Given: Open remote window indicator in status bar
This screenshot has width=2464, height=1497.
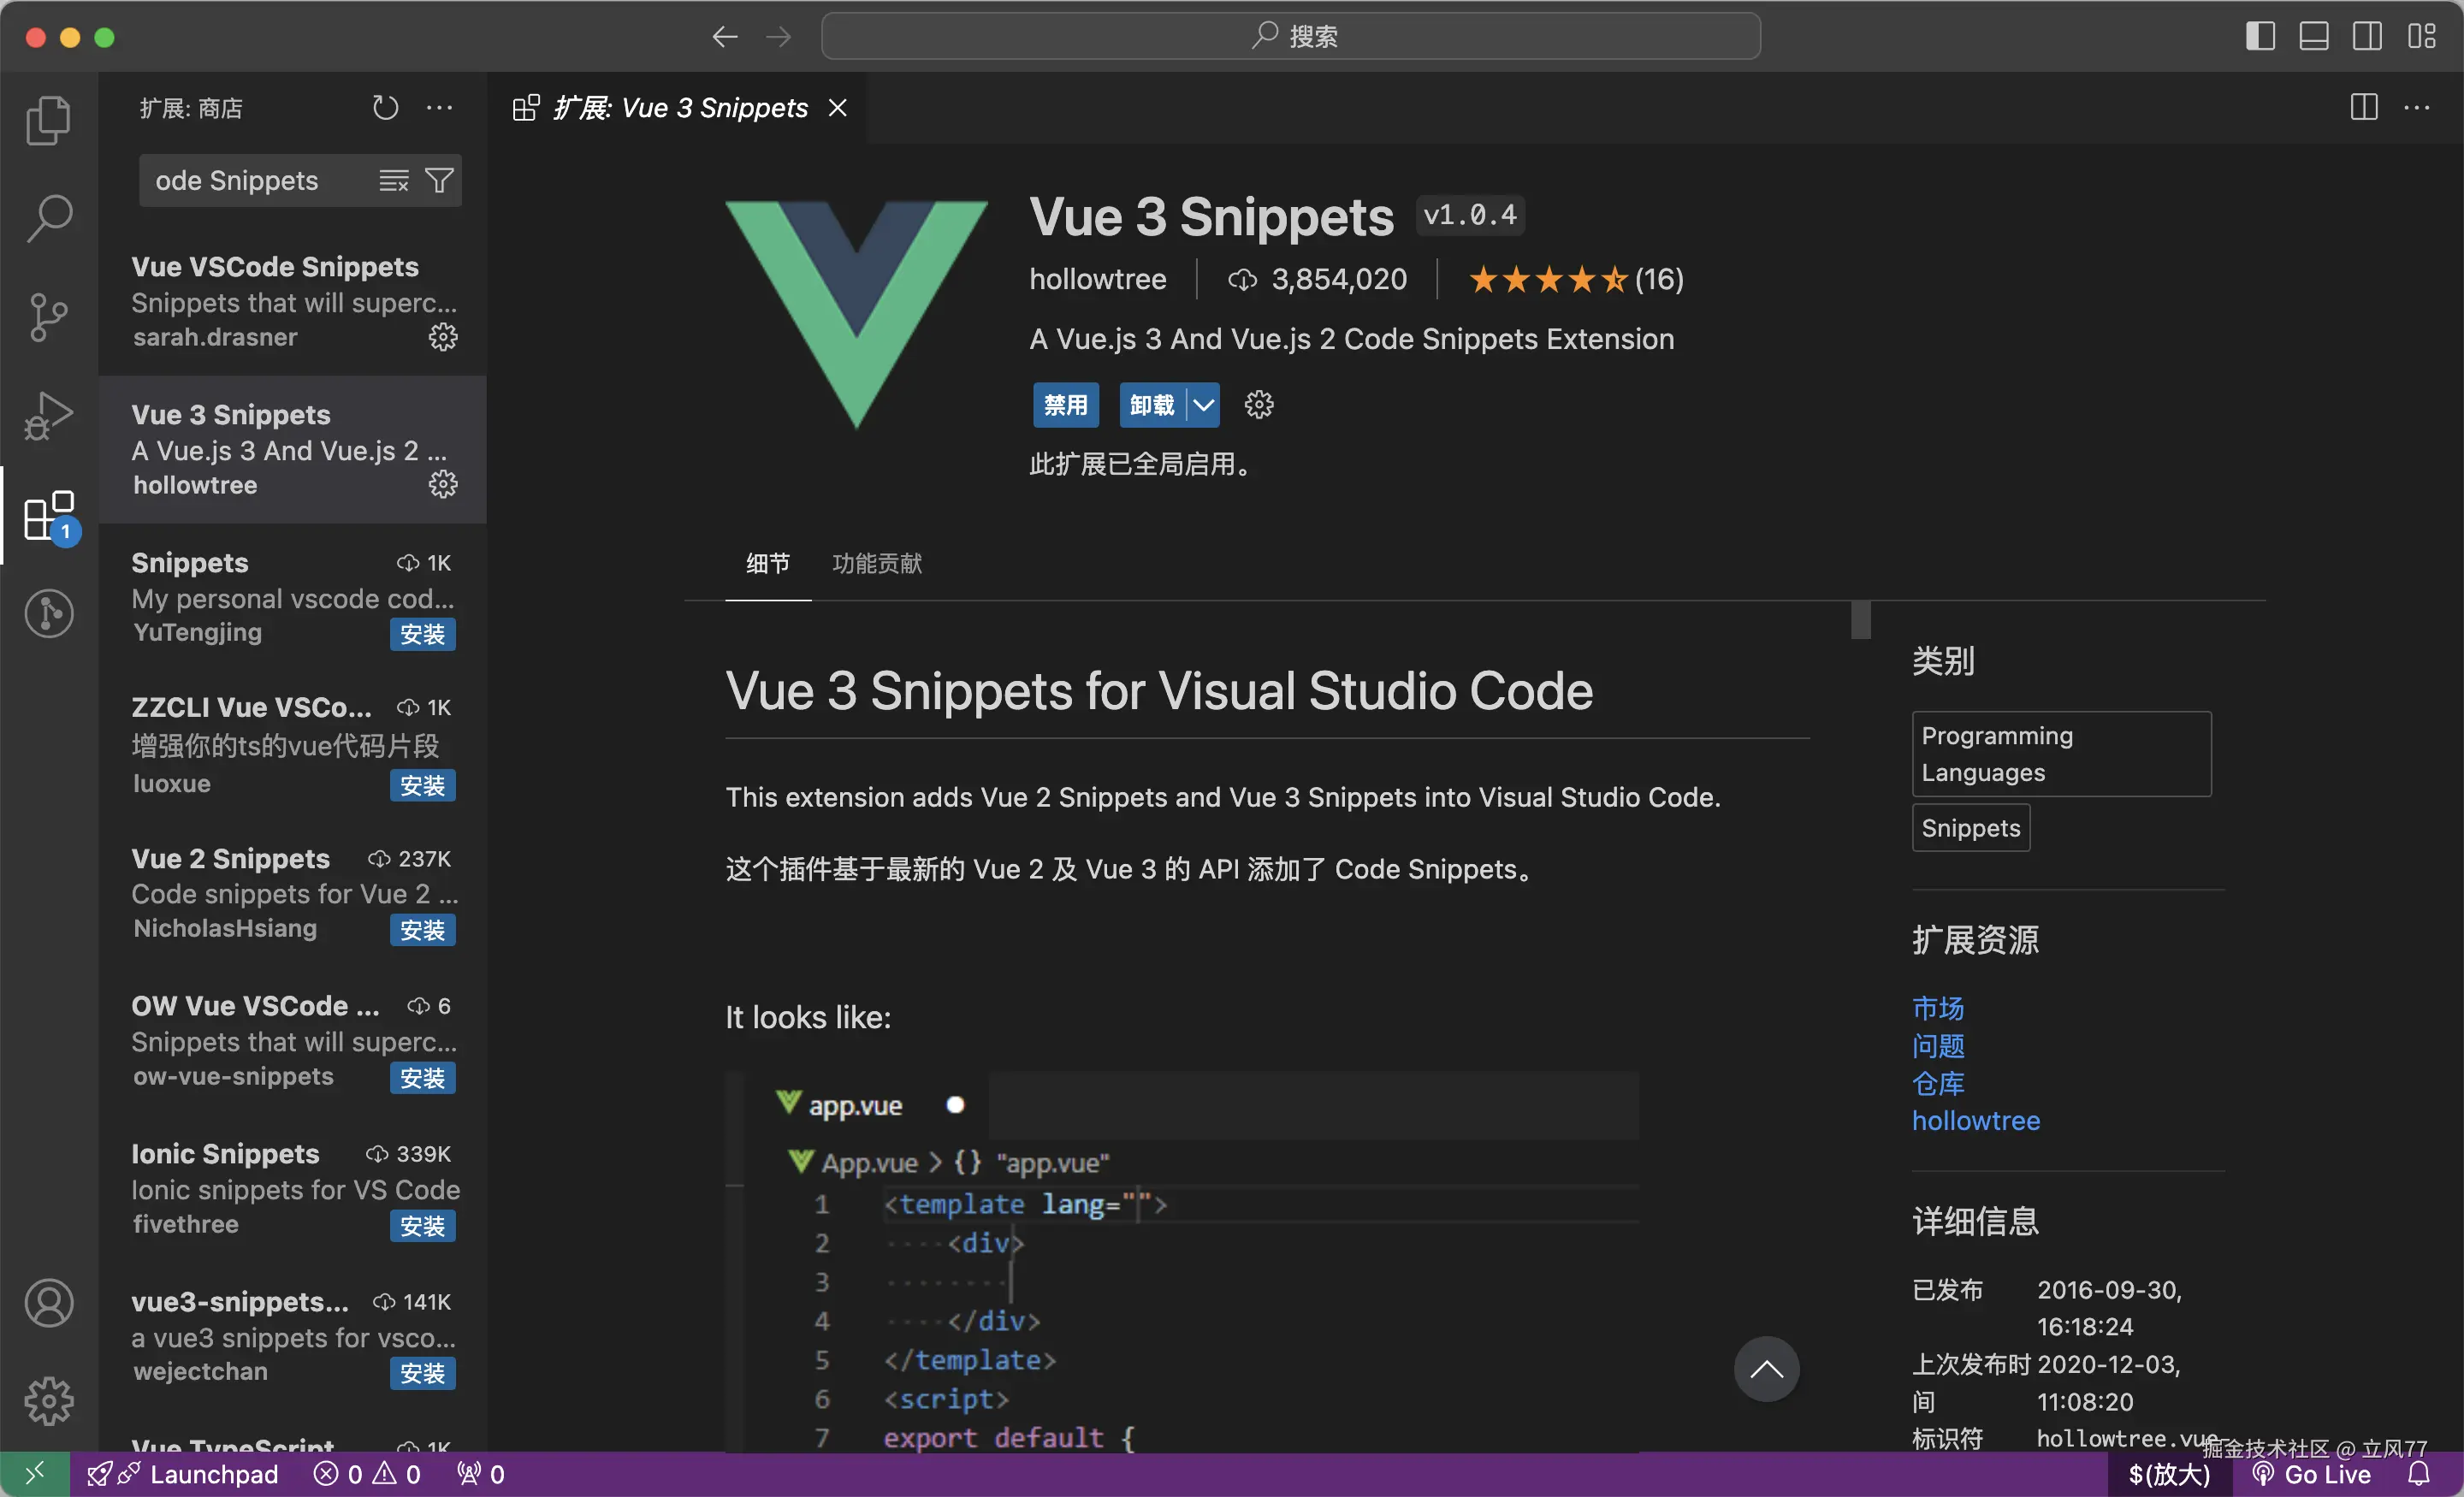Looking at the screenshot, I should (34, 1474).
